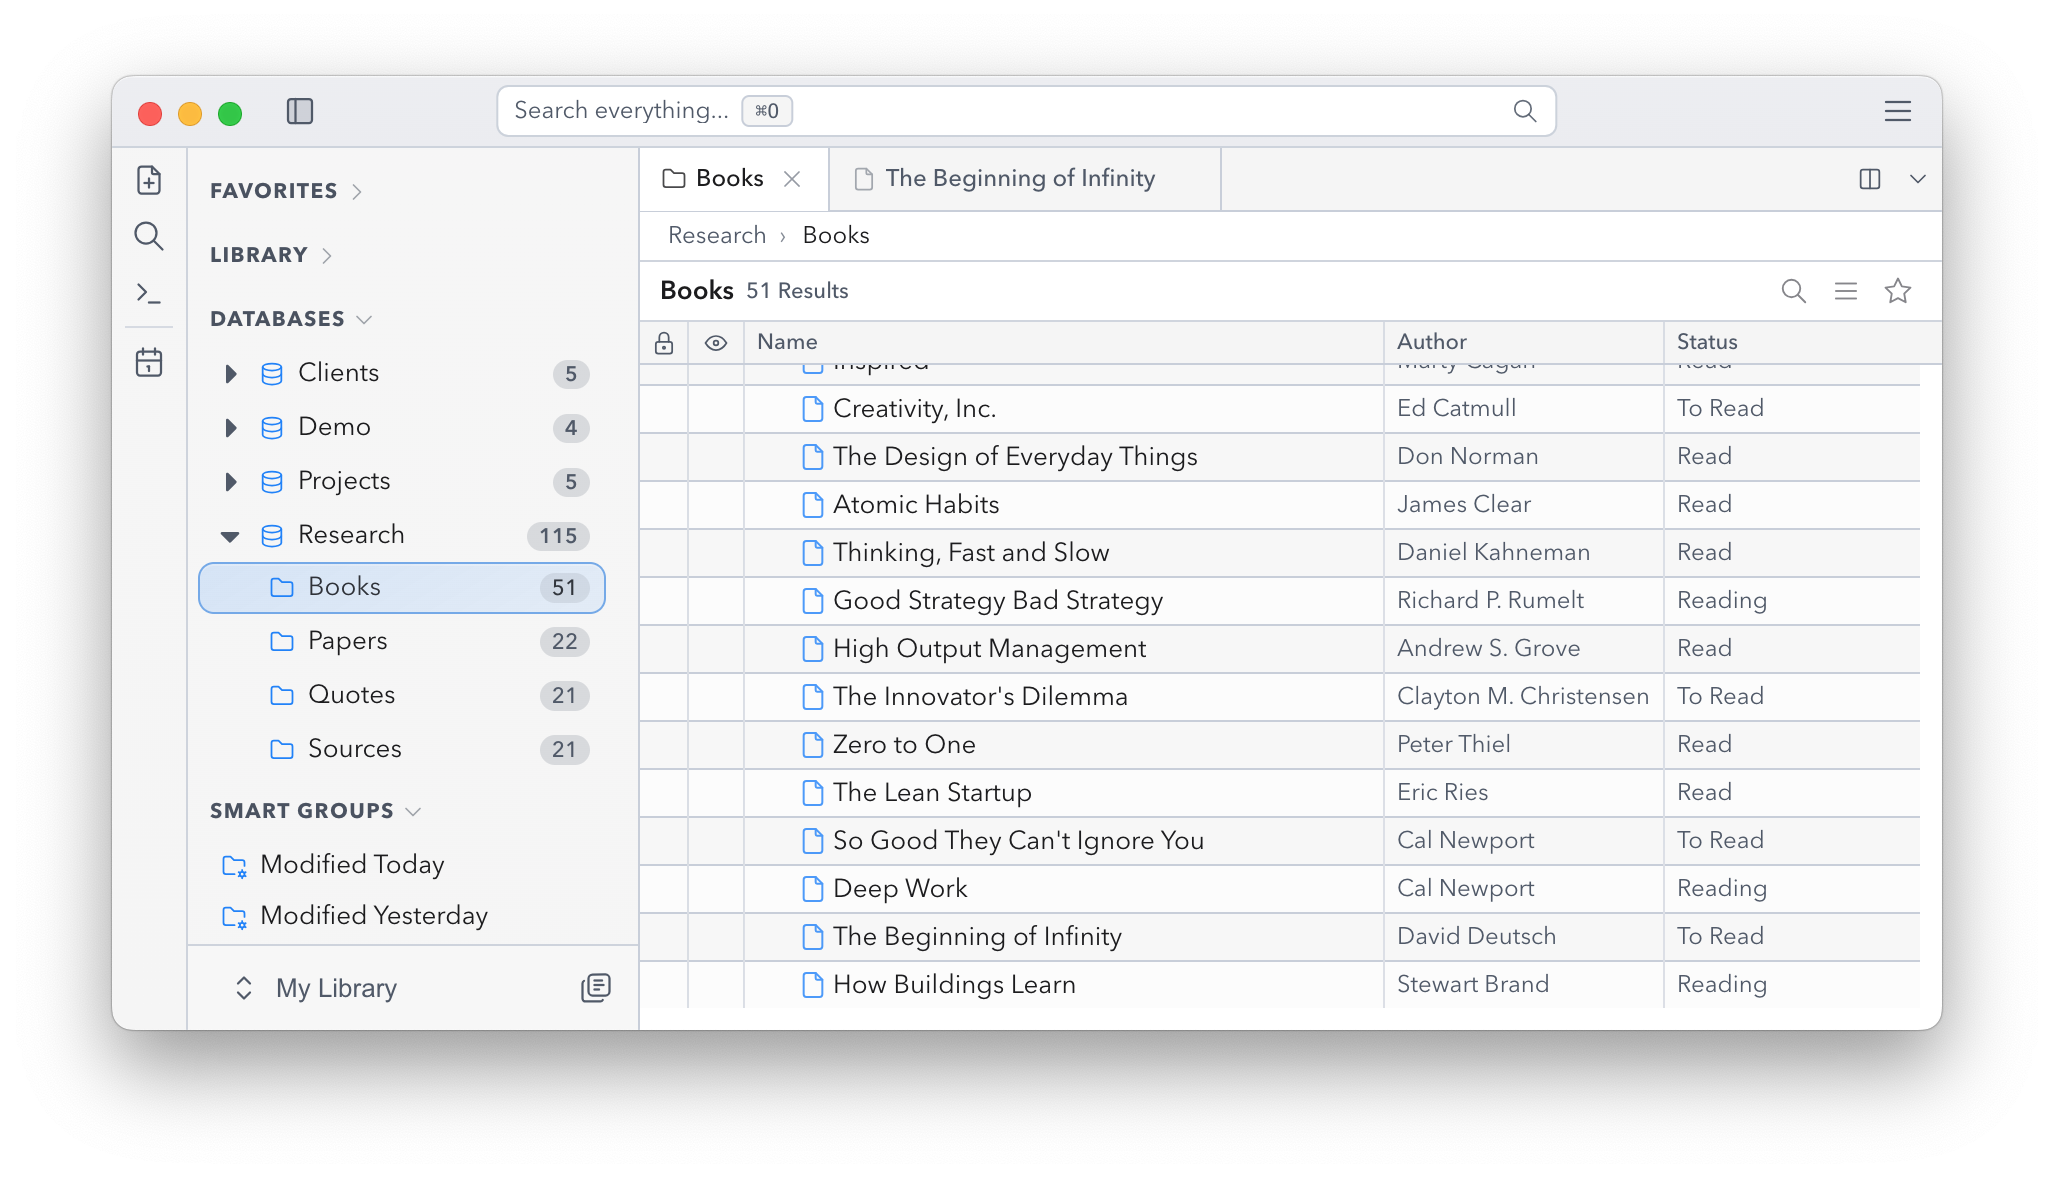2054x1178 pixels.
Task: Go to Research in the breadcrumb
Action: [x=717, y=235]
